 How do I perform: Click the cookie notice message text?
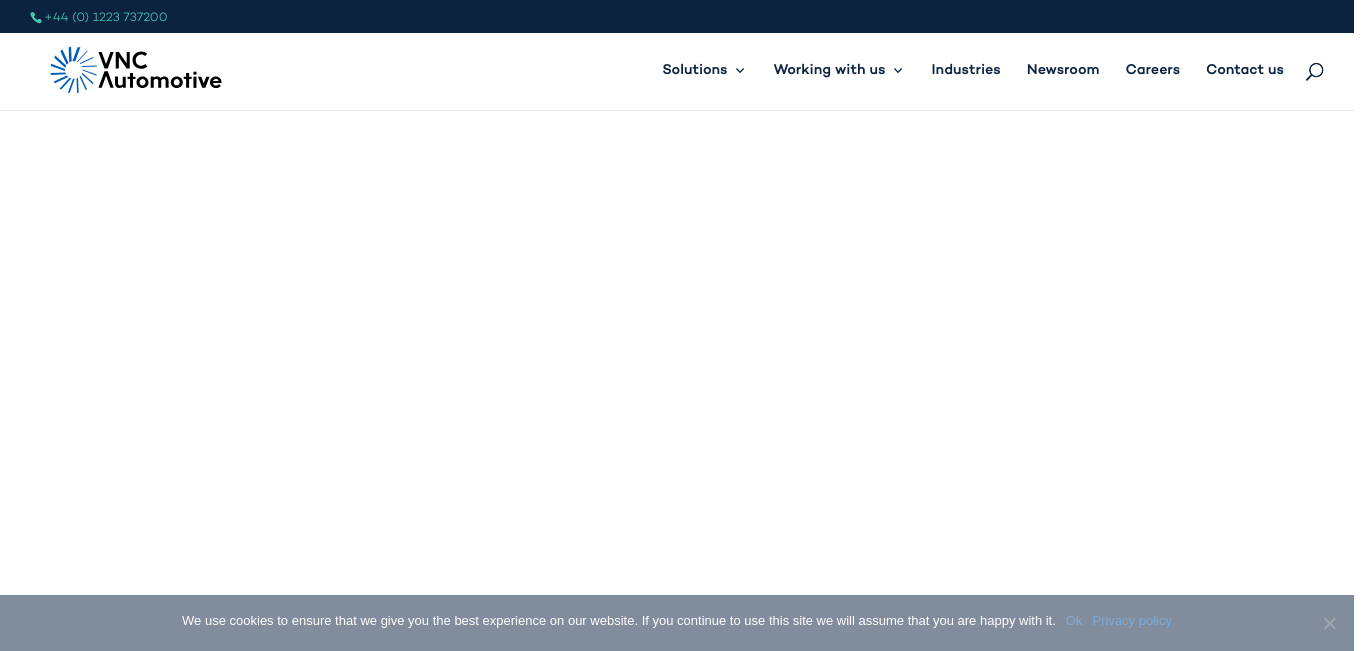click(617, 621)
